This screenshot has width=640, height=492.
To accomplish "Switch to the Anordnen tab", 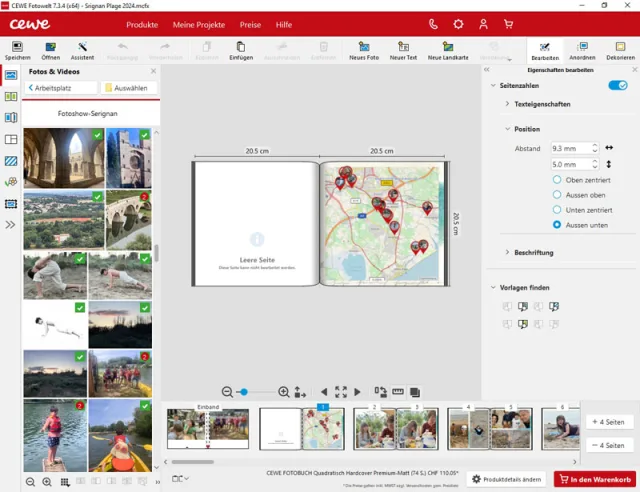I will 582,52.
